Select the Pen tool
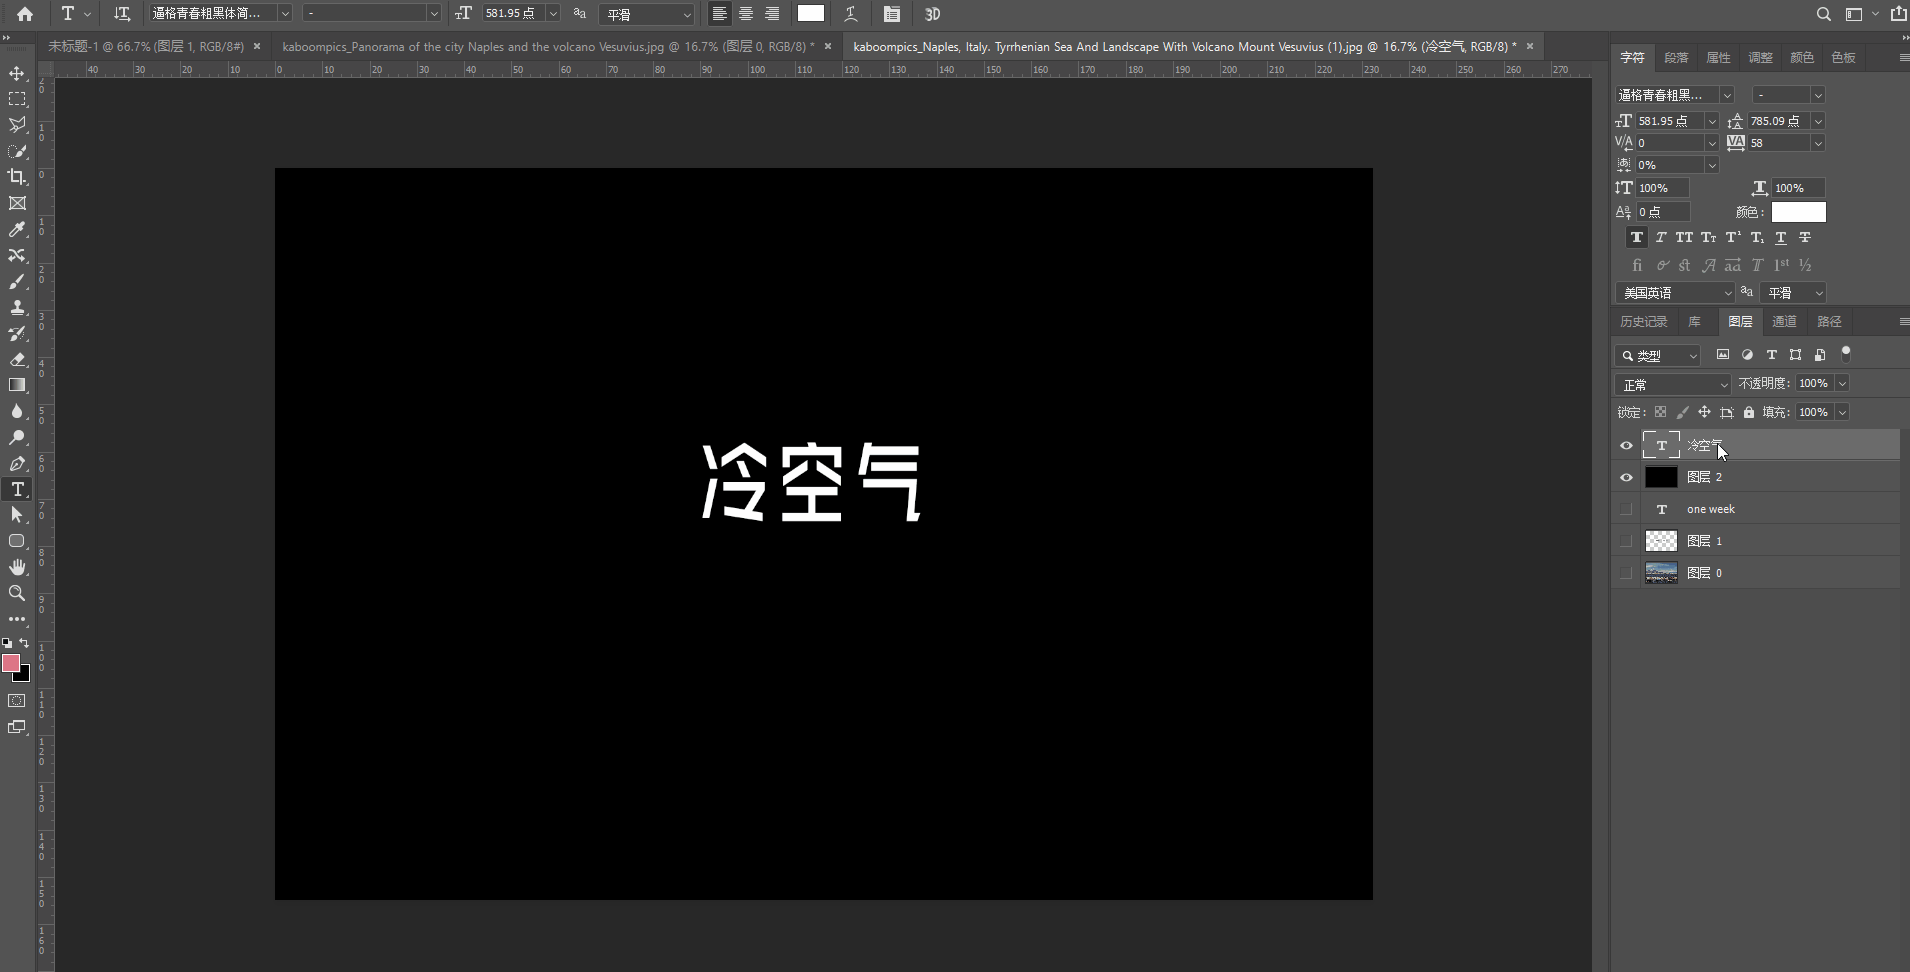This screenshot has height=972, width=1910. [x=17, y=463]
